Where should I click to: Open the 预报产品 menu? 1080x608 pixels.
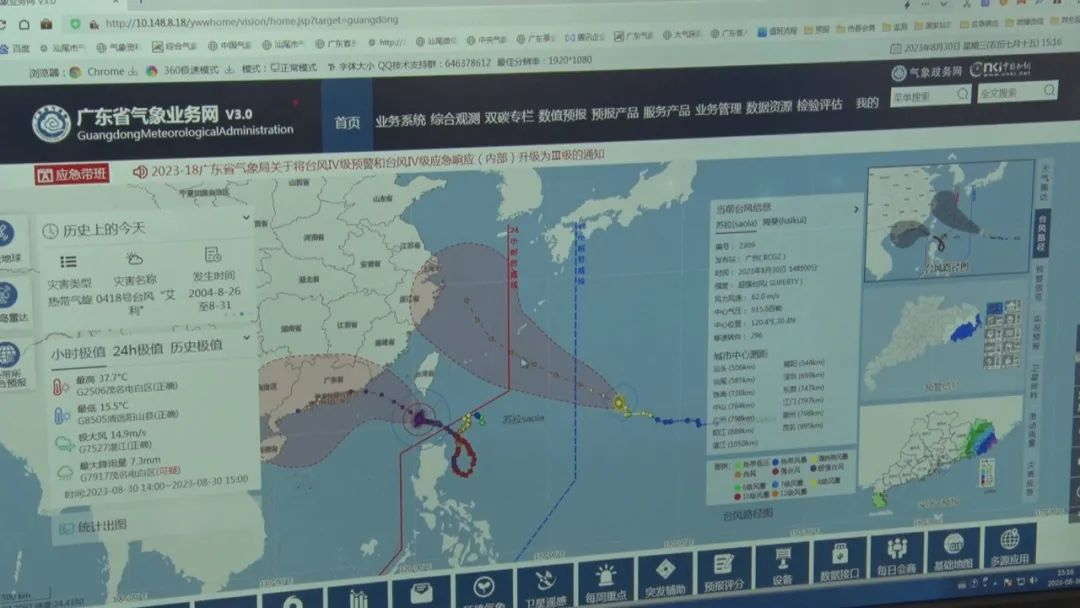coord(614,113)
